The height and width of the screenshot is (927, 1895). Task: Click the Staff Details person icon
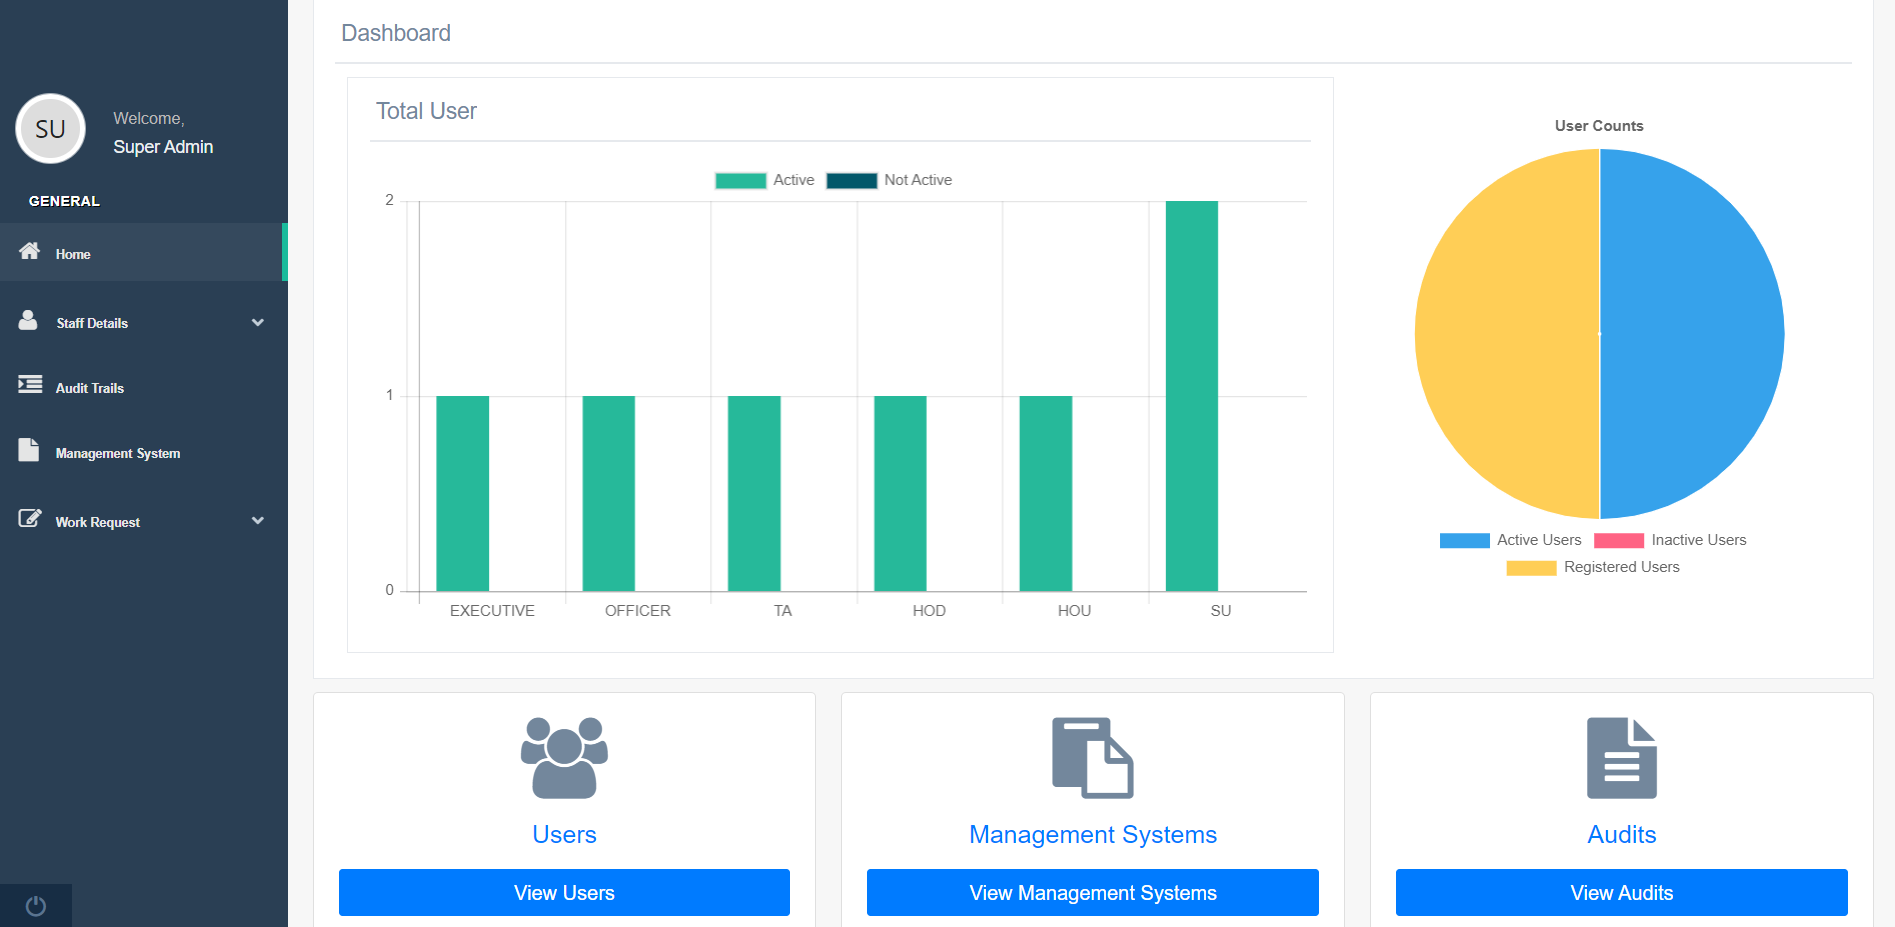coord(28,320)
